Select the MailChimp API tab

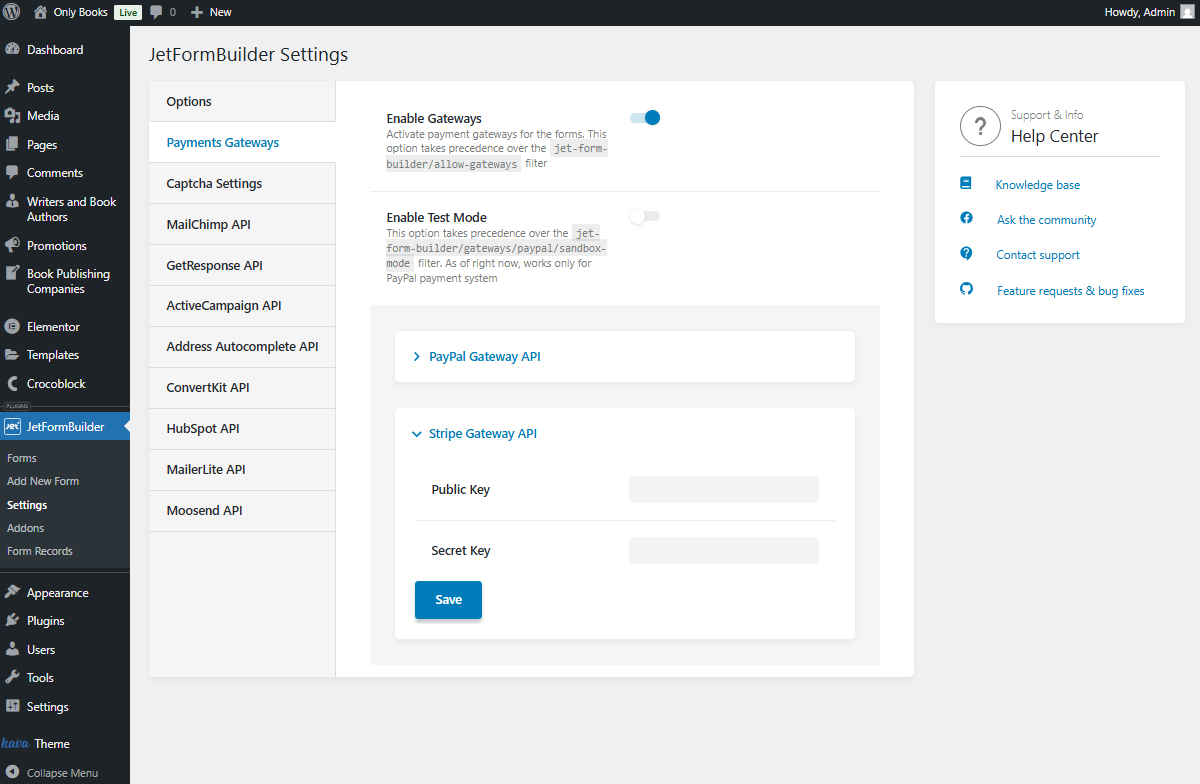210,223
